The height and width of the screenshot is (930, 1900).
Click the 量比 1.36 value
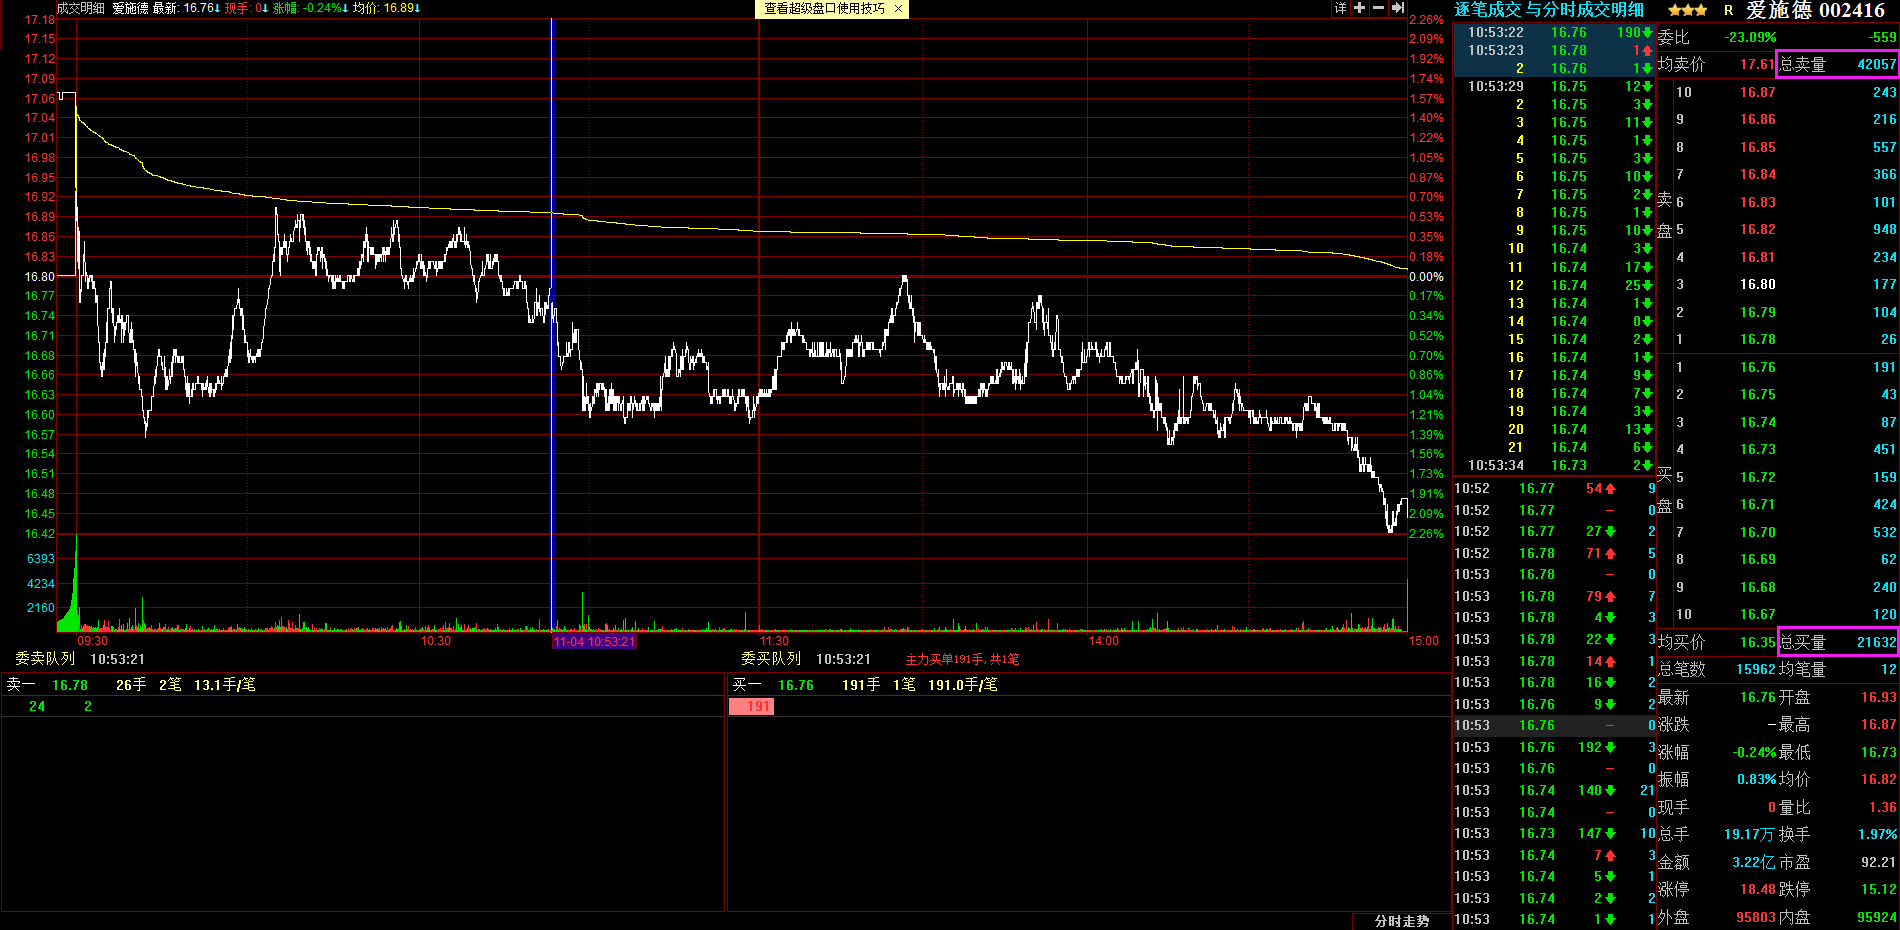coord(1882,807)
